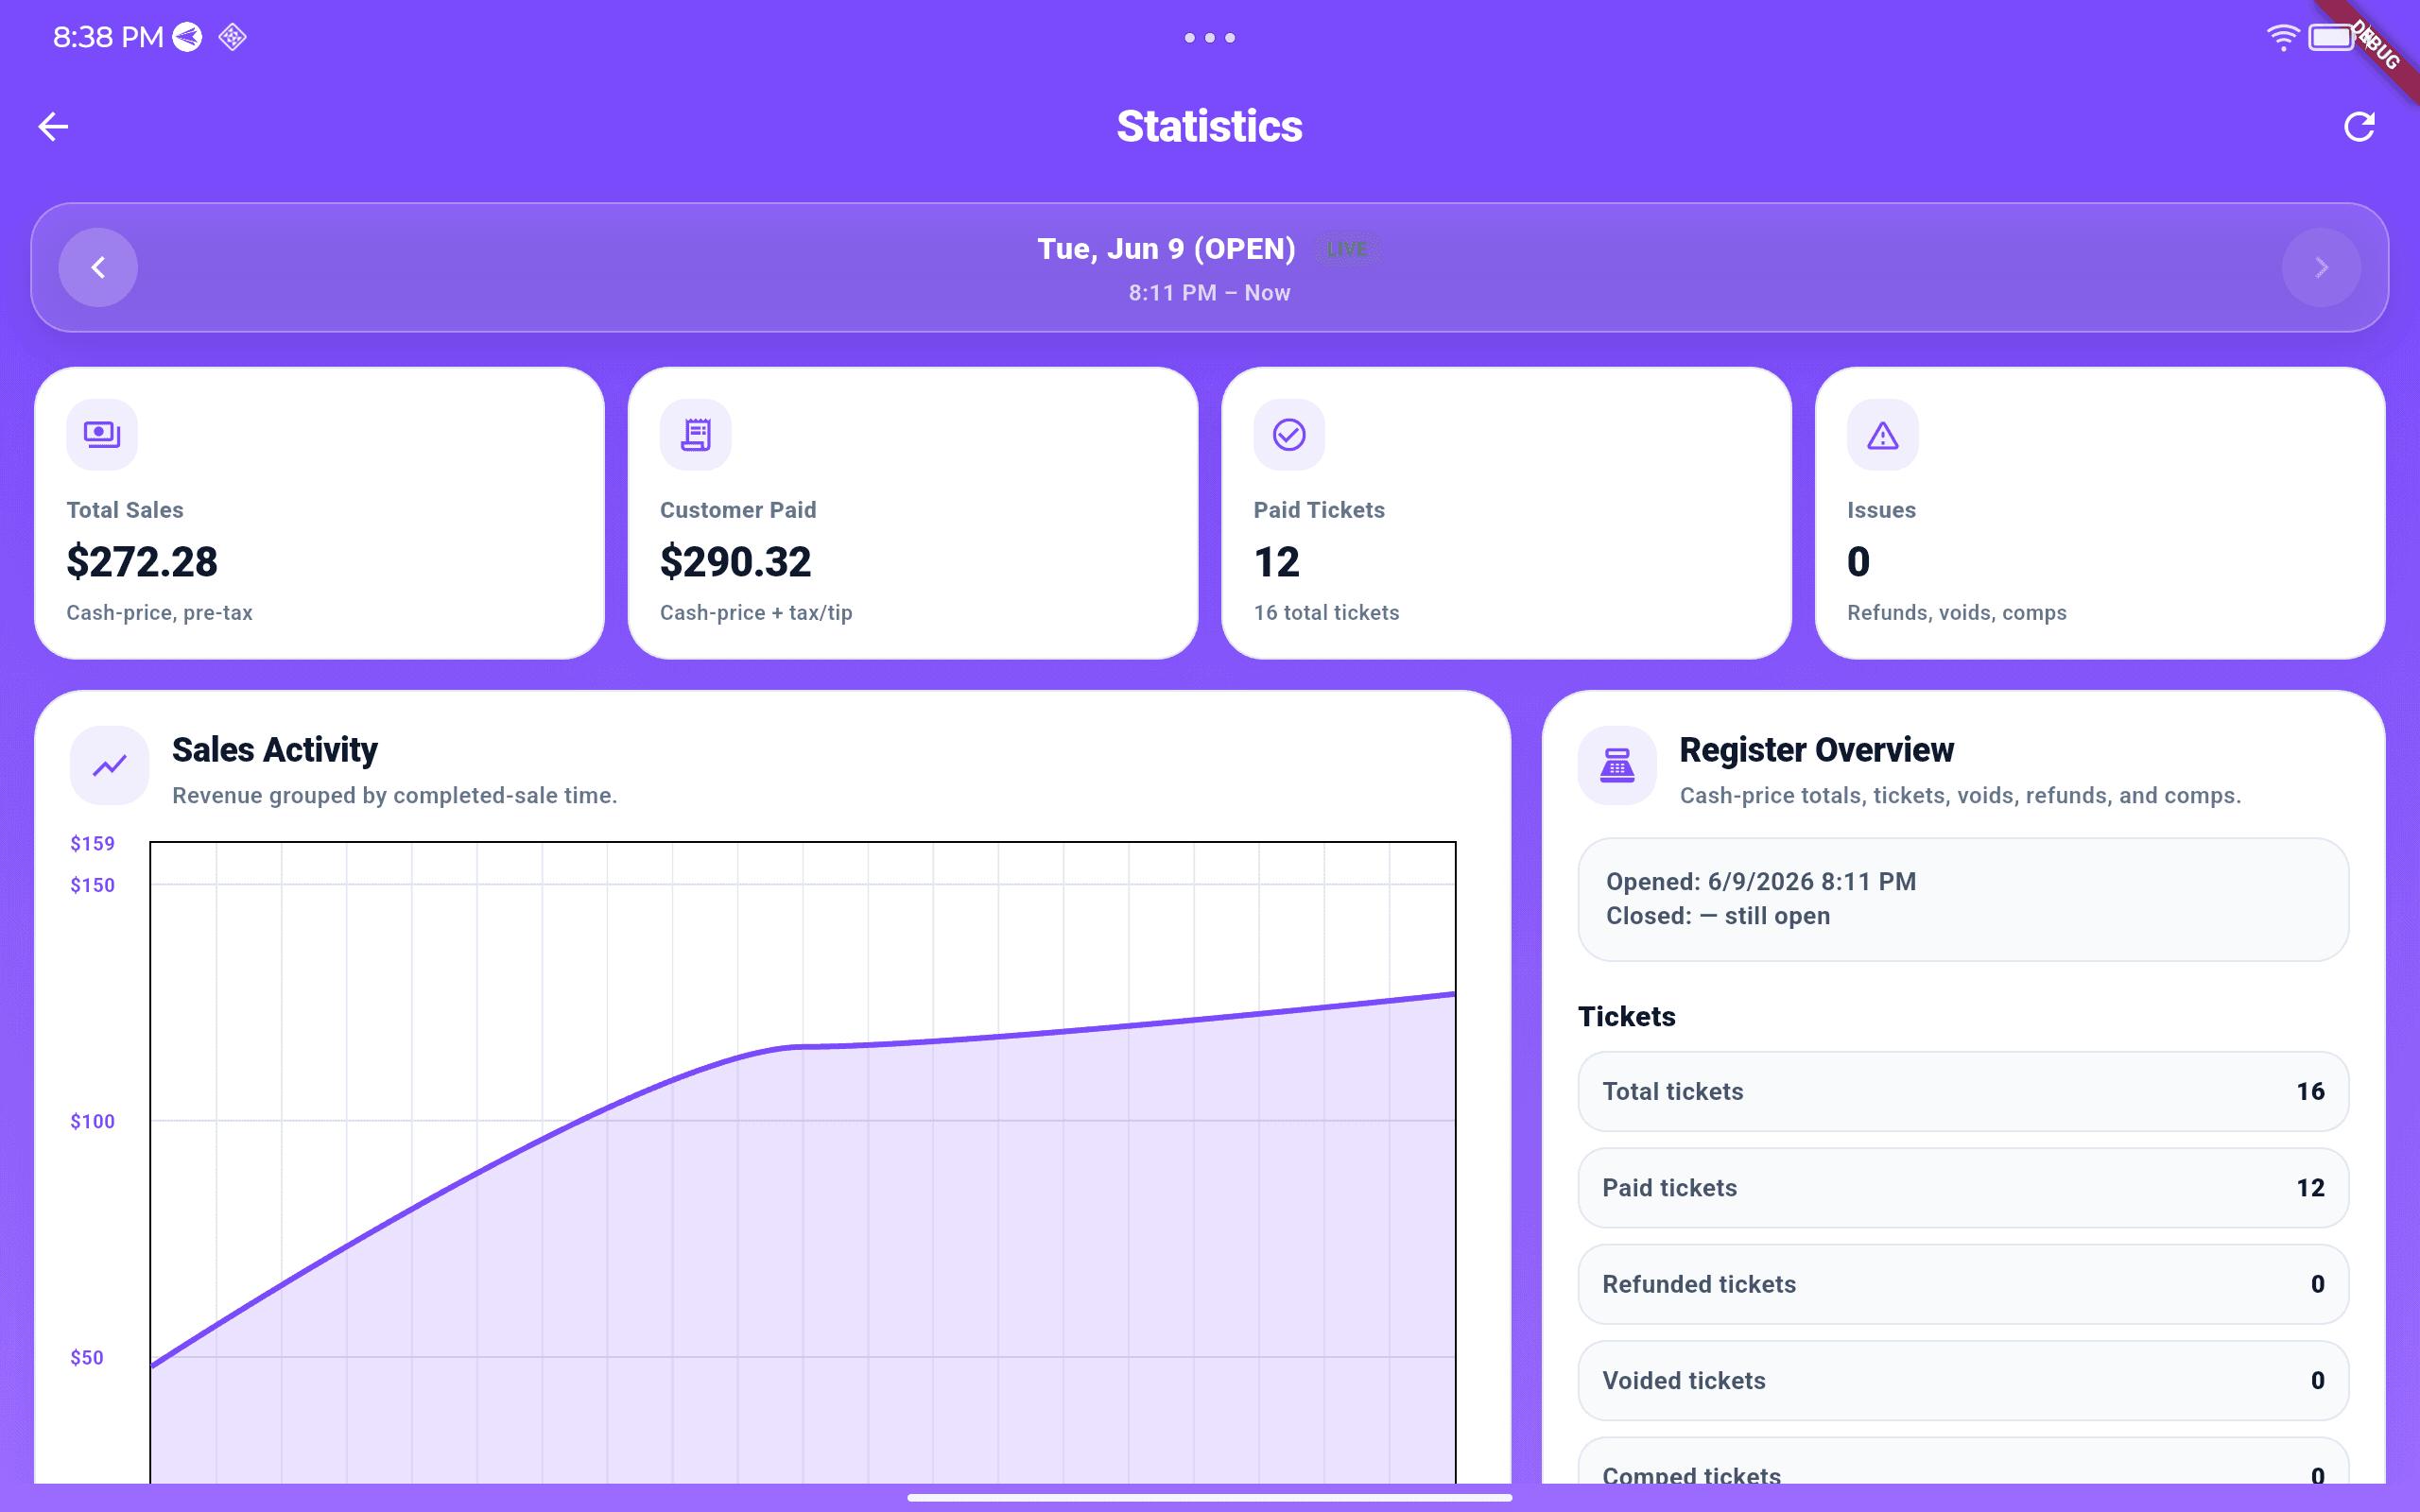
Task: Click the Refunds, voids, comps caption
Action: [1956, 612]
